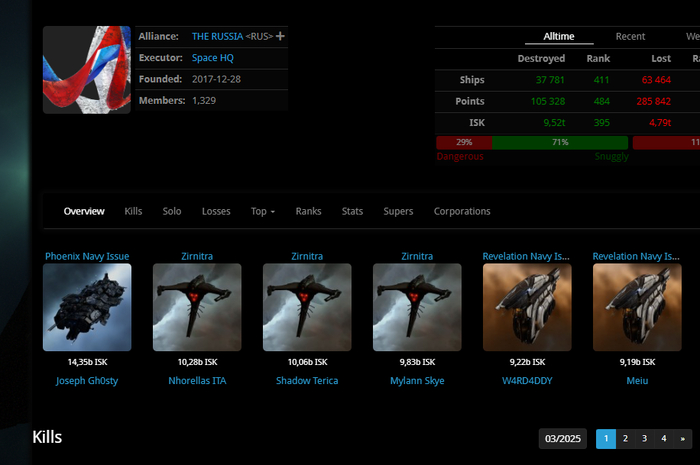Select the Recent statistics tab

click(630, 36)
